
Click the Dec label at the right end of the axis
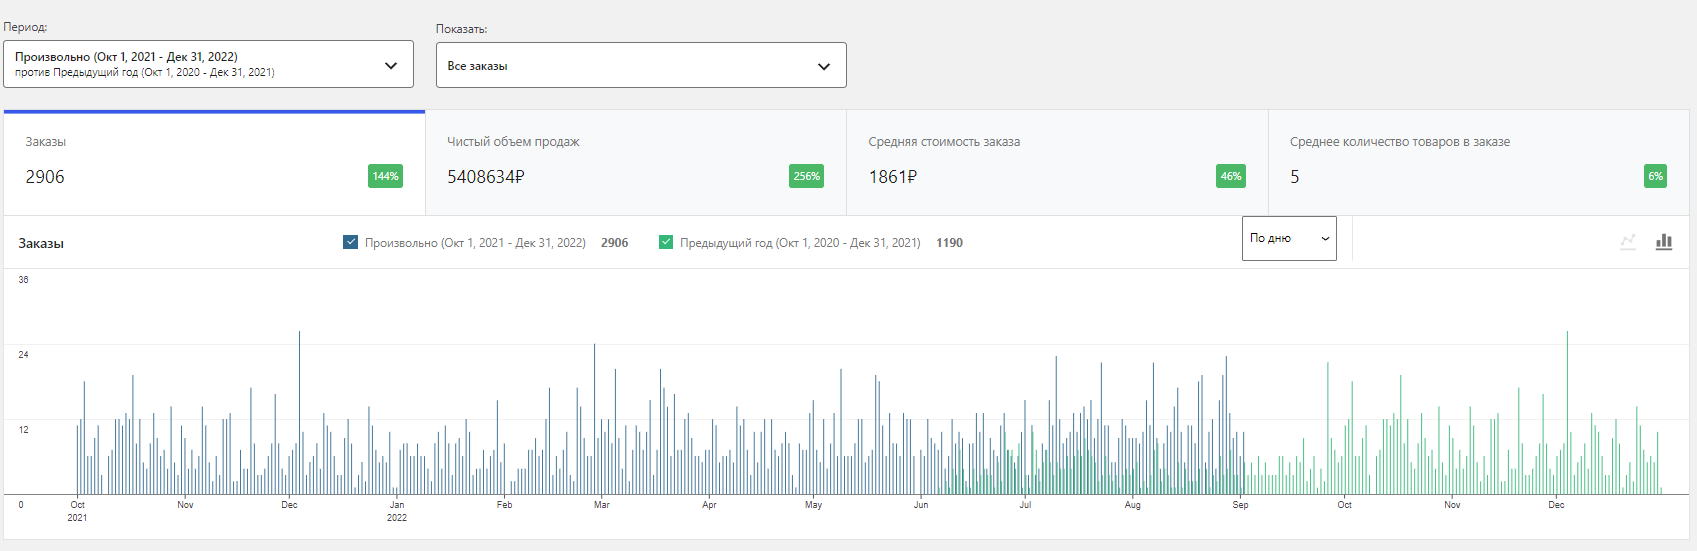1556,505
